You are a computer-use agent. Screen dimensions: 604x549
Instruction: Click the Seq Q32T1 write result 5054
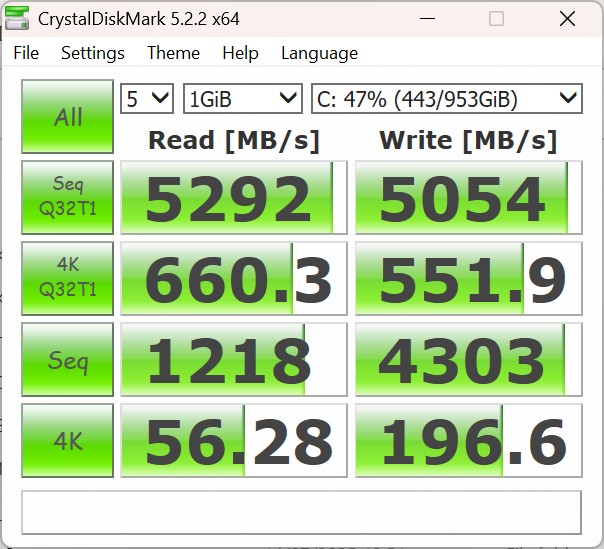click(468, 197)
